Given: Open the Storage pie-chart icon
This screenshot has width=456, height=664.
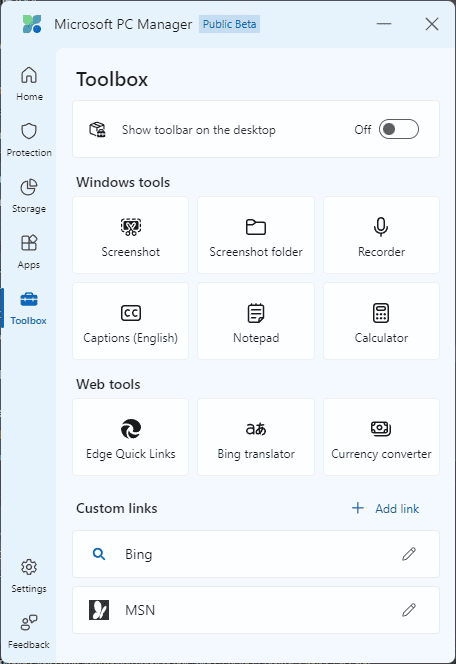Looking at the screenshot, I should click(x=29, y=187).
